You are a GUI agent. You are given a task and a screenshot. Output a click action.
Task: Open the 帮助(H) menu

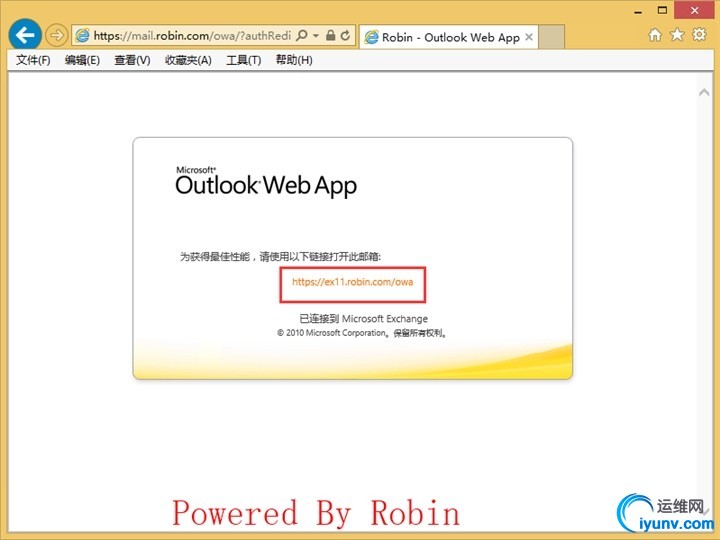pyautogui.click(x=294, y=60)
